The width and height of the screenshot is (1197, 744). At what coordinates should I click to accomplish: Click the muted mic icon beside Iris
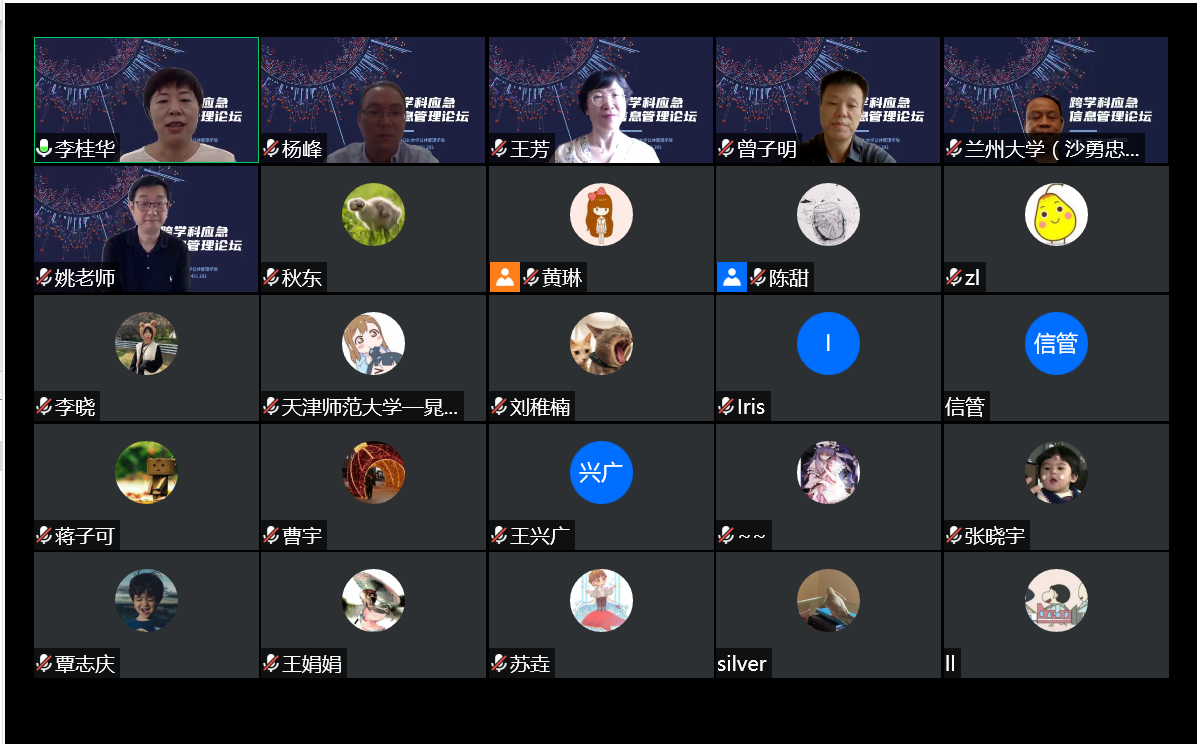point(726,406)
